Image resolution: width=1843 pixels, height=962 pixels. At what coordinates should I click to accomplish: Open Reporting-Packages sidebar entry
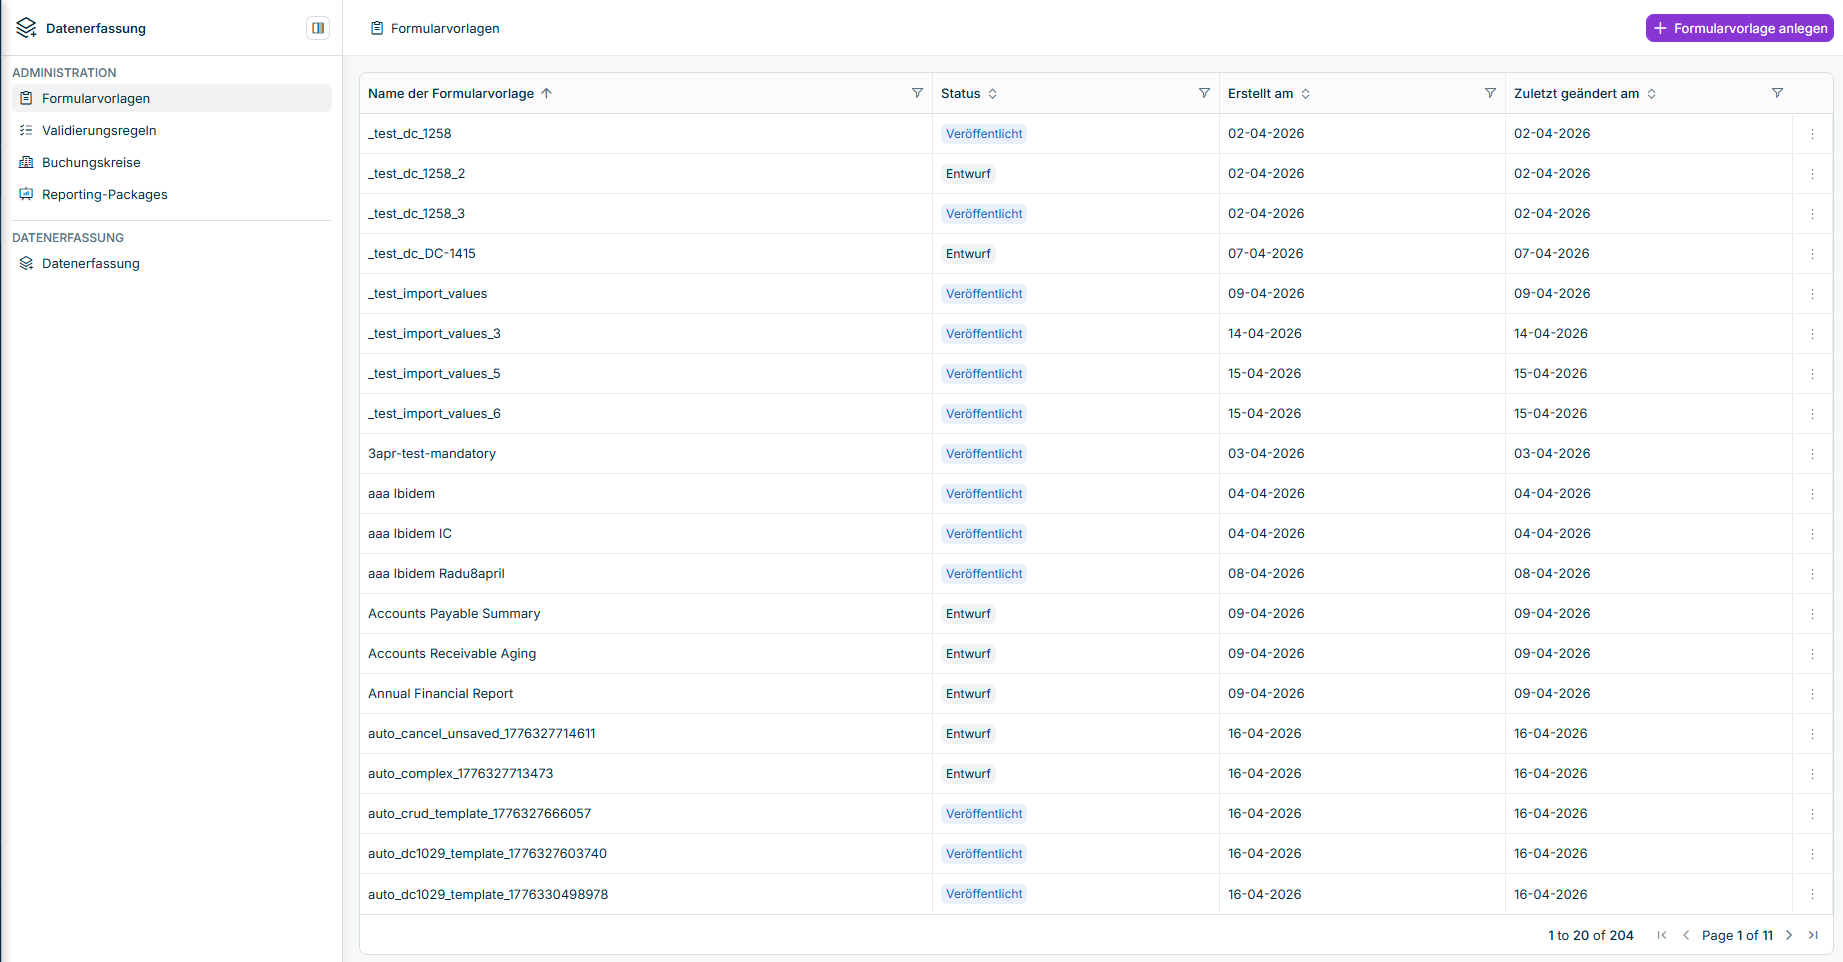click(x=104, y=194)
